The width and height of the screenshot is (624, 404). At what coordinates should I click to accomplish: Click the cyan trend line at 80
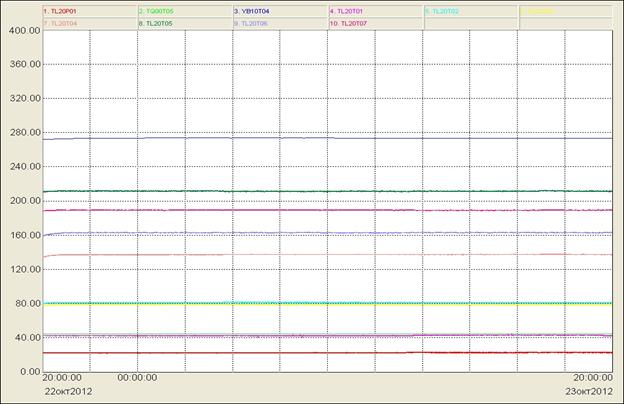coord(328,303)
